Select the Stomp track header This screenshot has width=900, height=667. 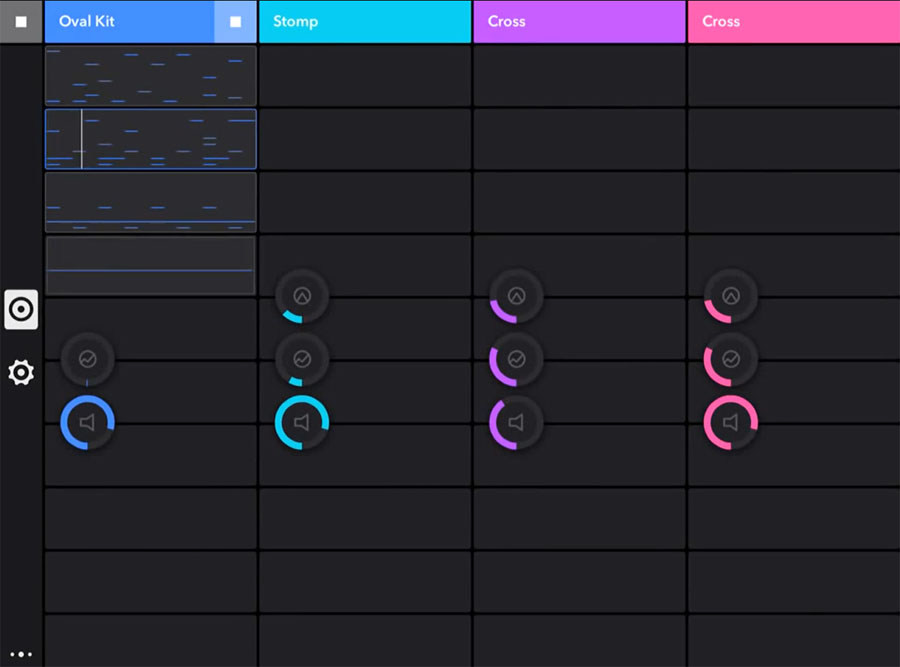[365, 22]
